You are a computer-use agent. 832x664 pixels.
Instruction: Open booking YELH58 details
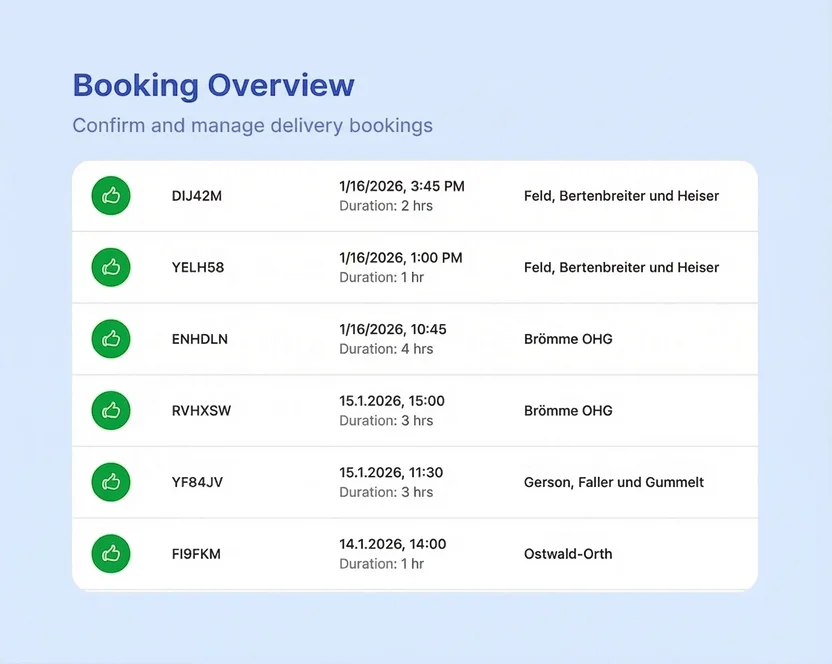[197, 267]
